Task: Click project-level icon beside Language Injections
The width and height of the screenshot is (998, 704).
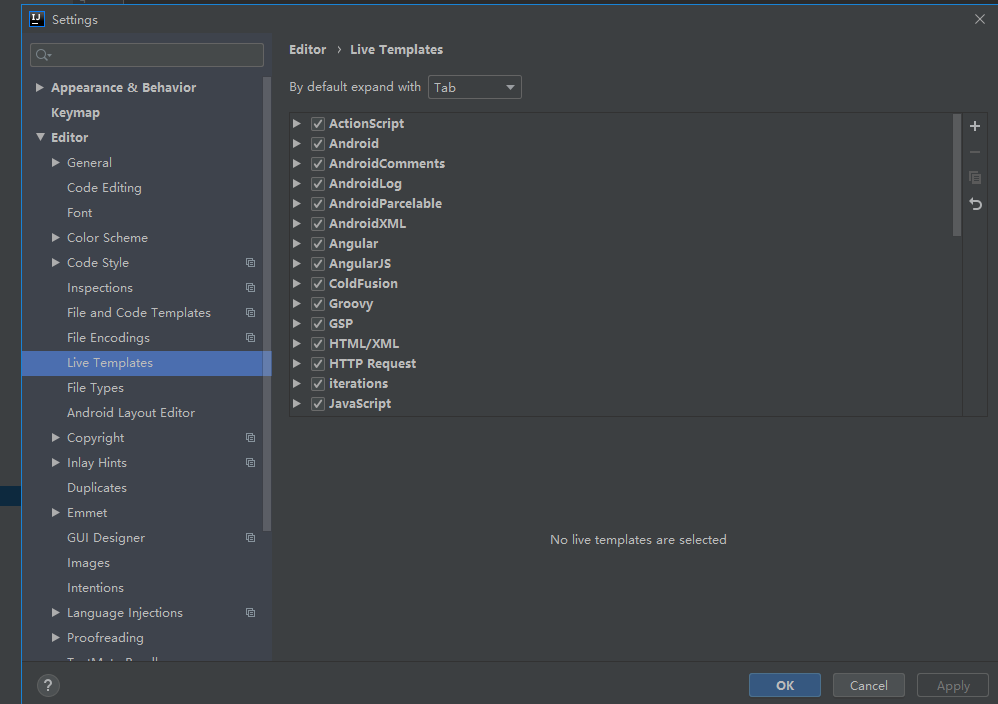Action: [x=250, y=612]
